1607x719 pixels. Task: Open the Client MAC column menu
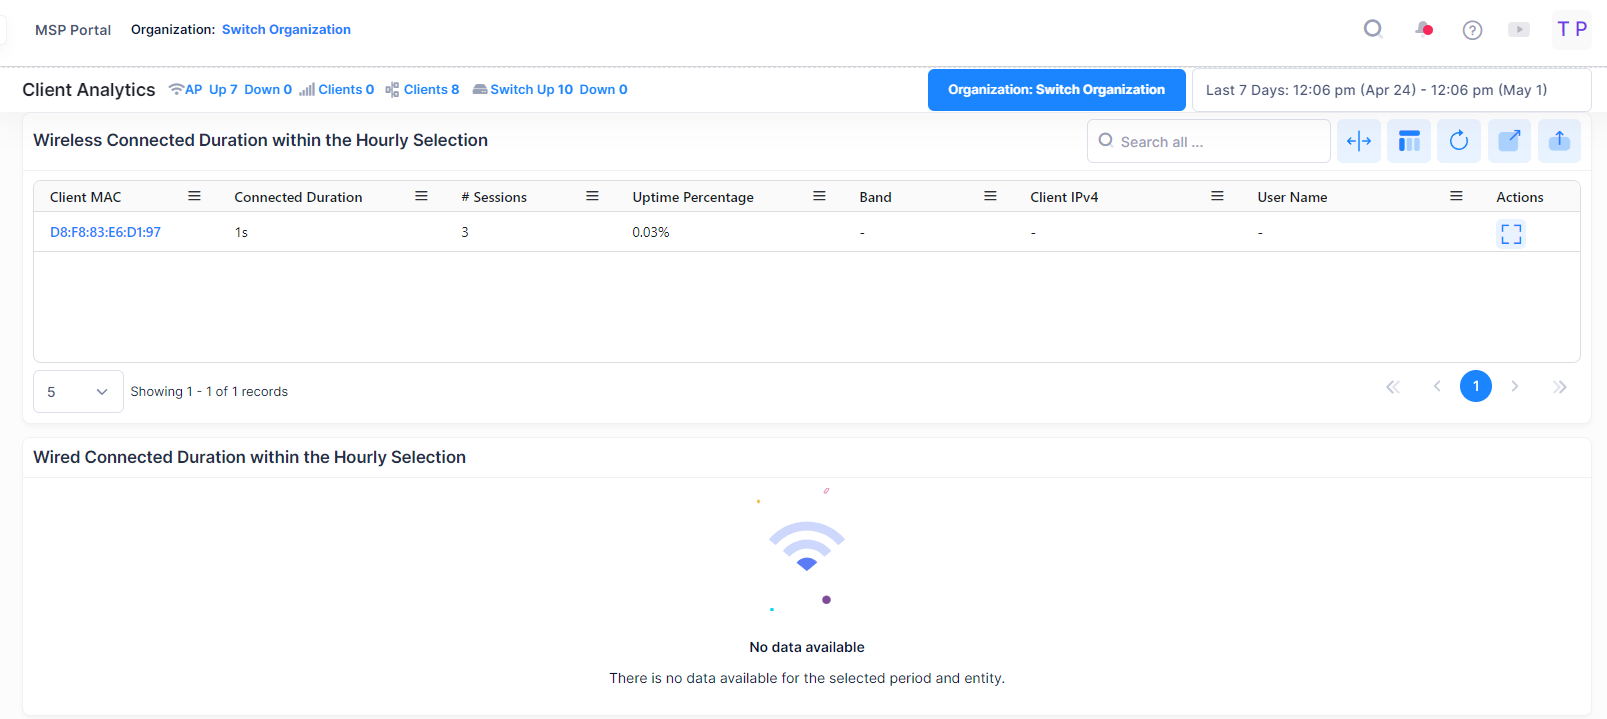194,197
